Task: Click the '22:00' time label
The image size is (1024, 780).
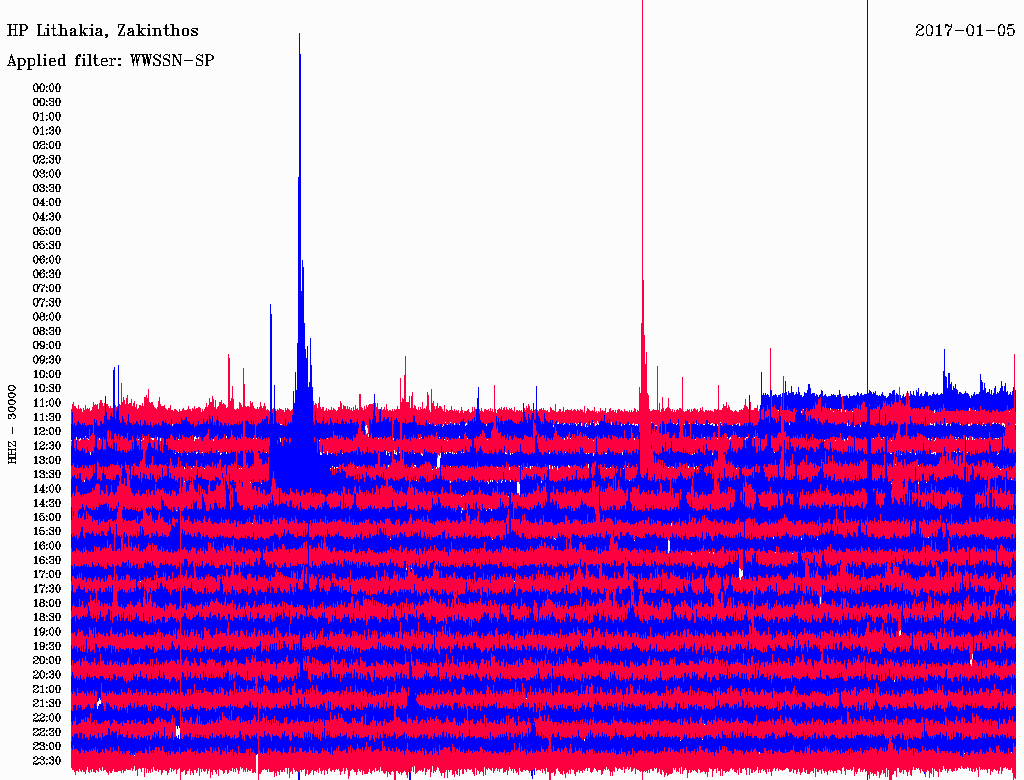Action: click(47, 718)
